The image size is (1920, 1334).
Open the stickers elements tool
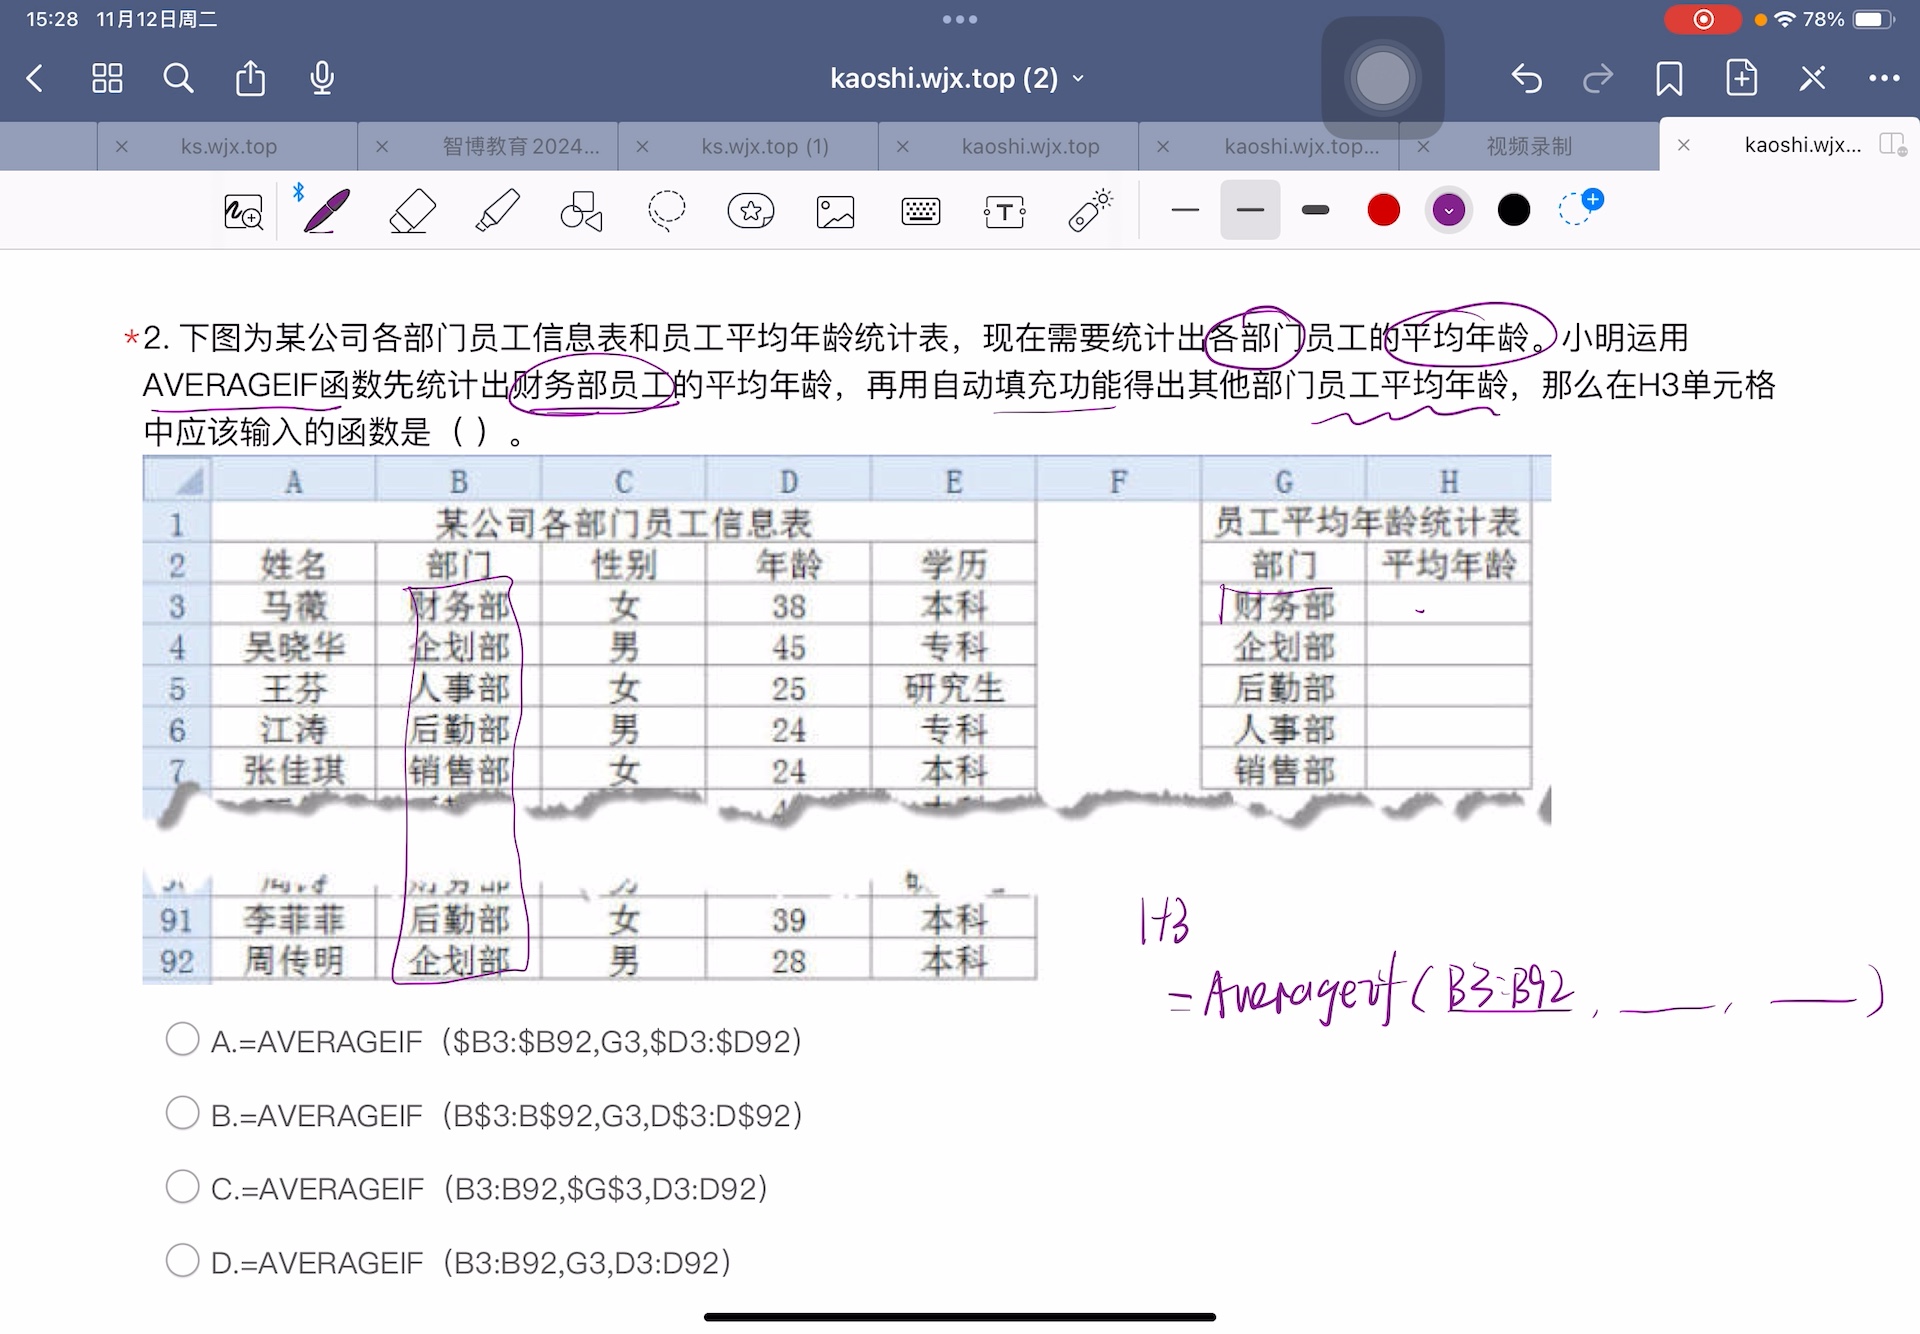[x=751, y=211]
